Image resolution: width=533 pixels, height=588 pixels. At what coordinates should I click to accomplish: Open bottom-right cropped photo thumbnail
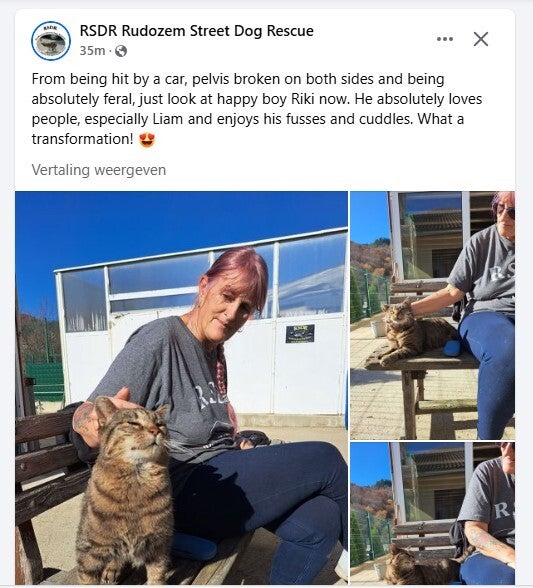pos(432,513)
